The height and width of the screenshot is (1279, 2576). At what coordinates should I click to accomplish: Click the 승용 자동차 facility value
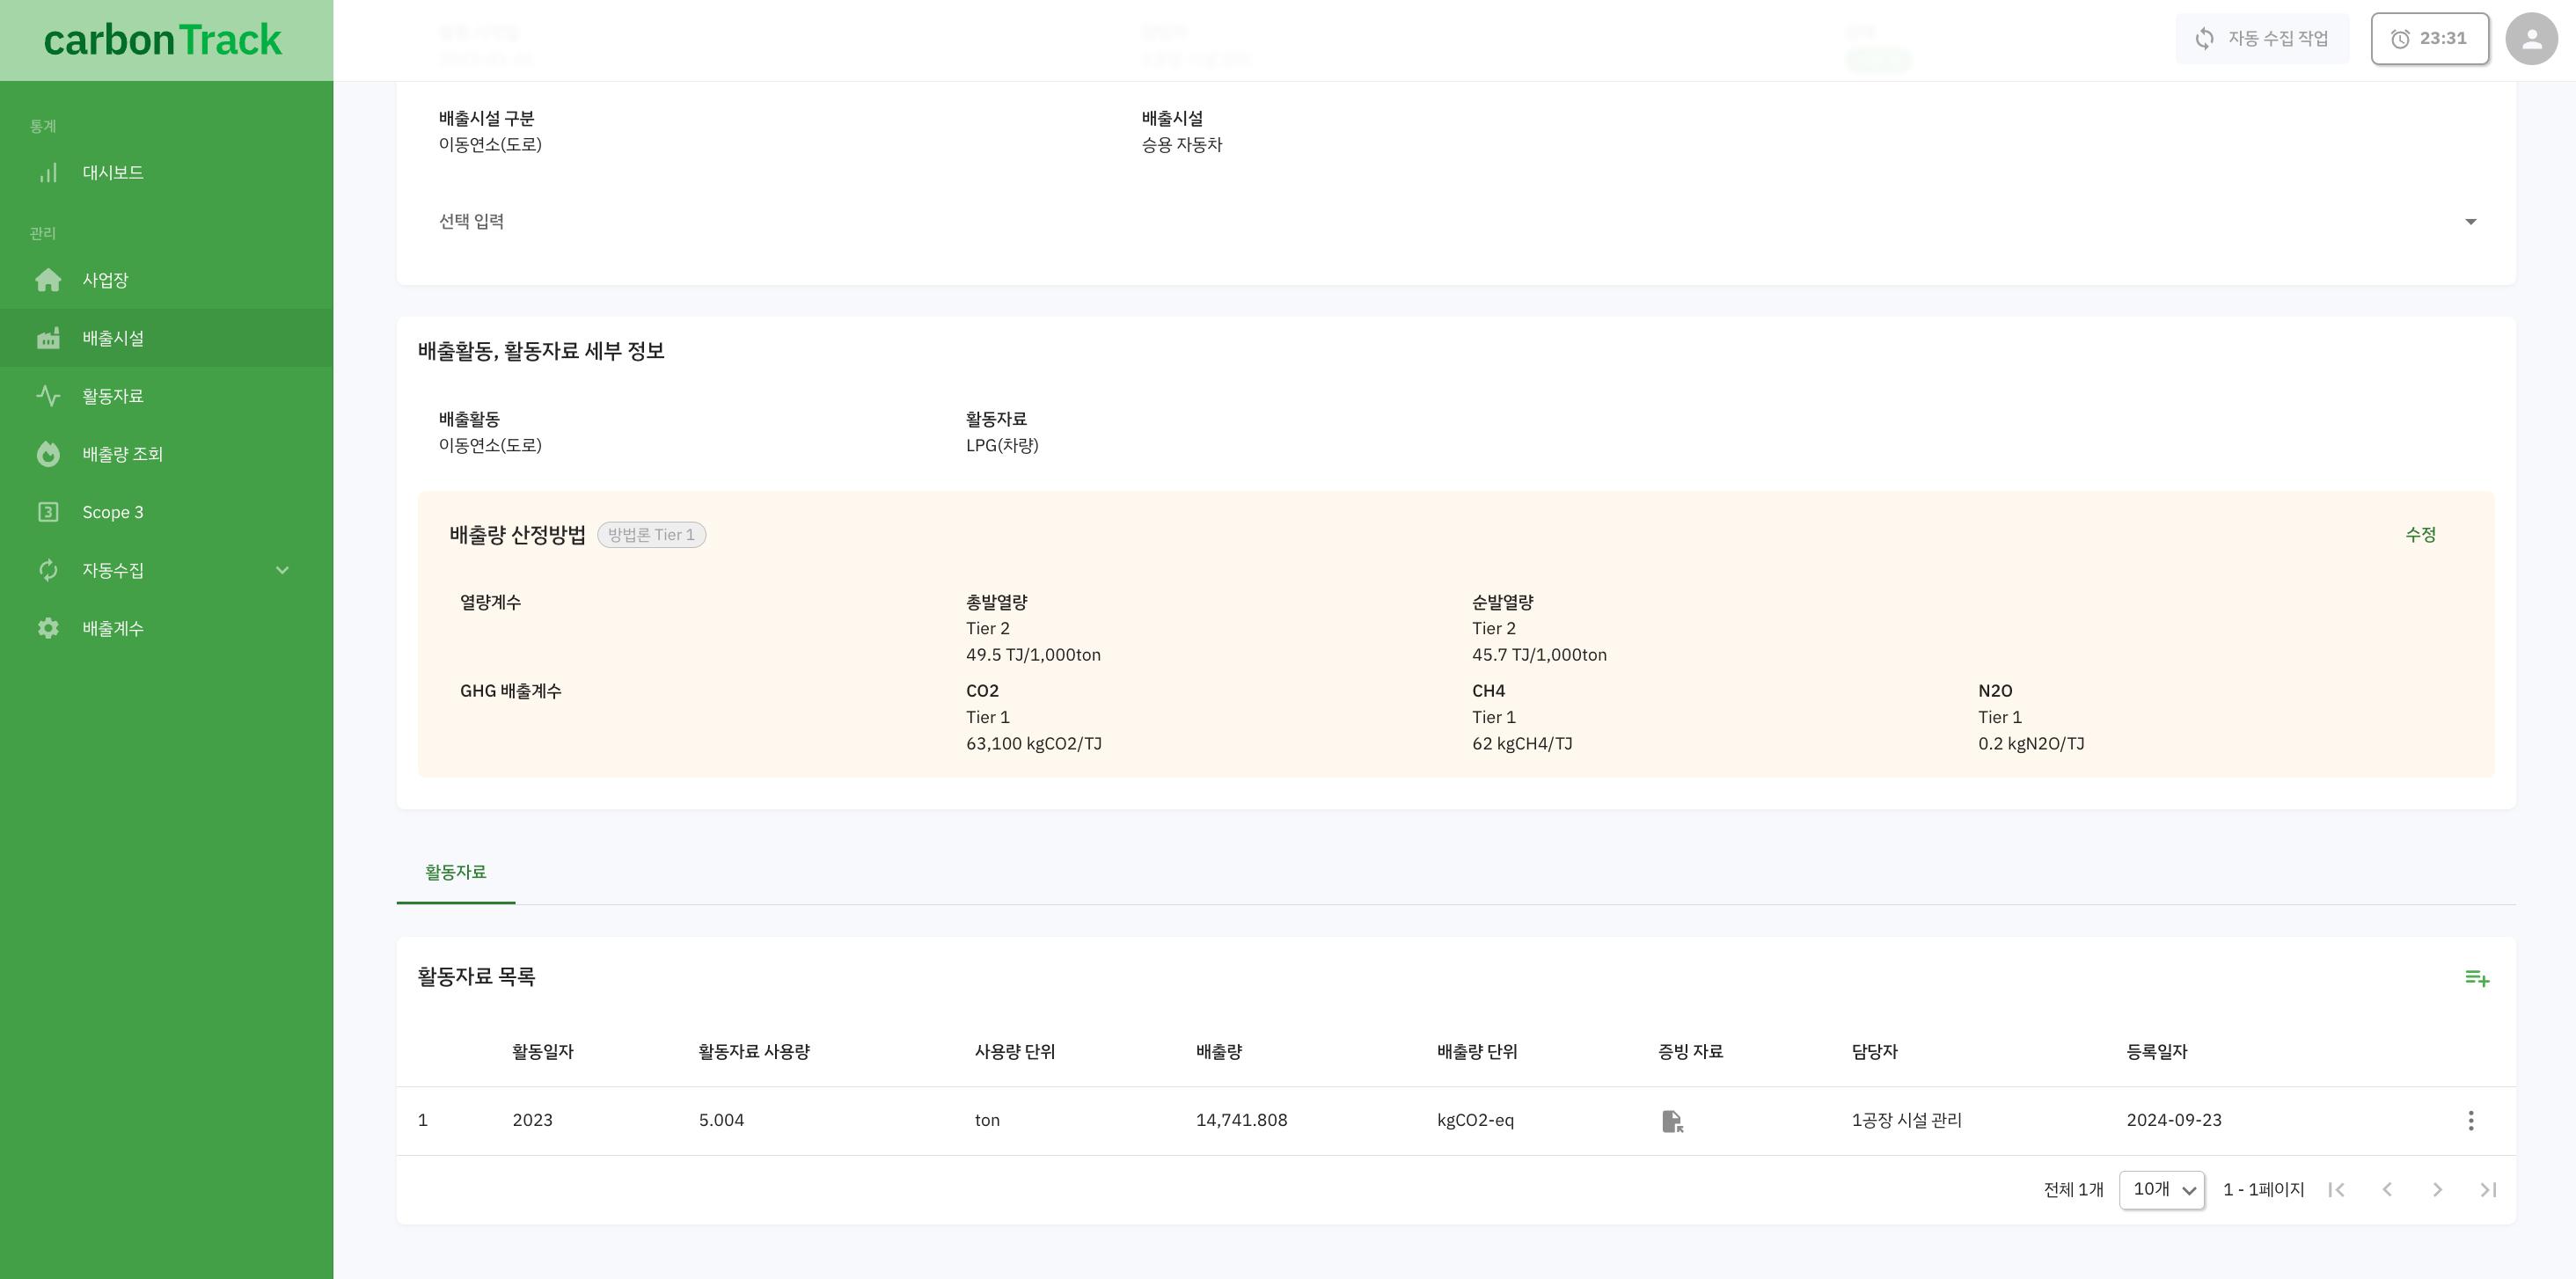coord(1182,145)
